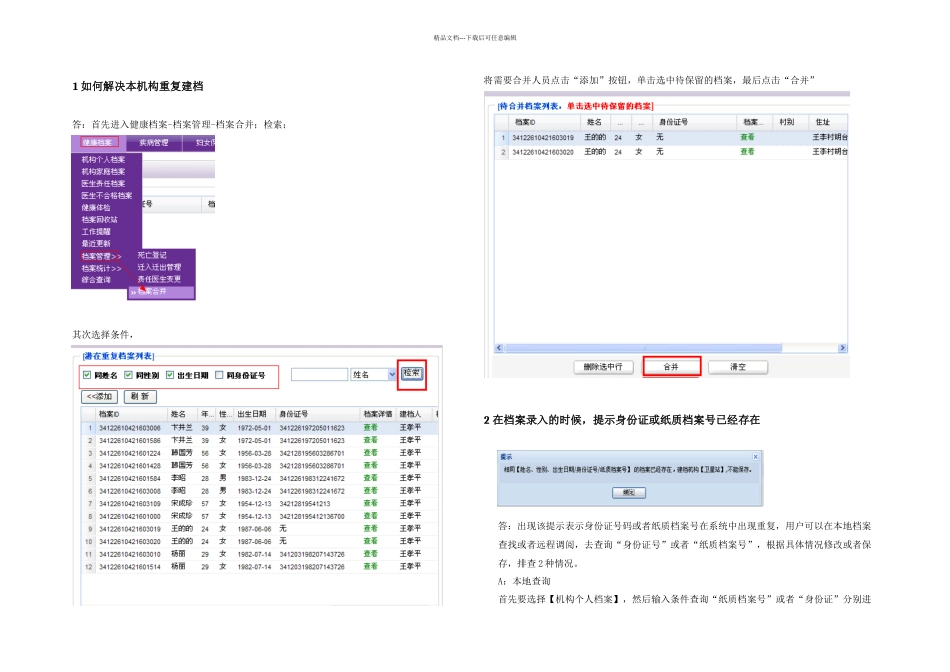Select duplicates row with ID 34122610421603006
The width and height of the screenshot is (950, 672).
[259, 428]
